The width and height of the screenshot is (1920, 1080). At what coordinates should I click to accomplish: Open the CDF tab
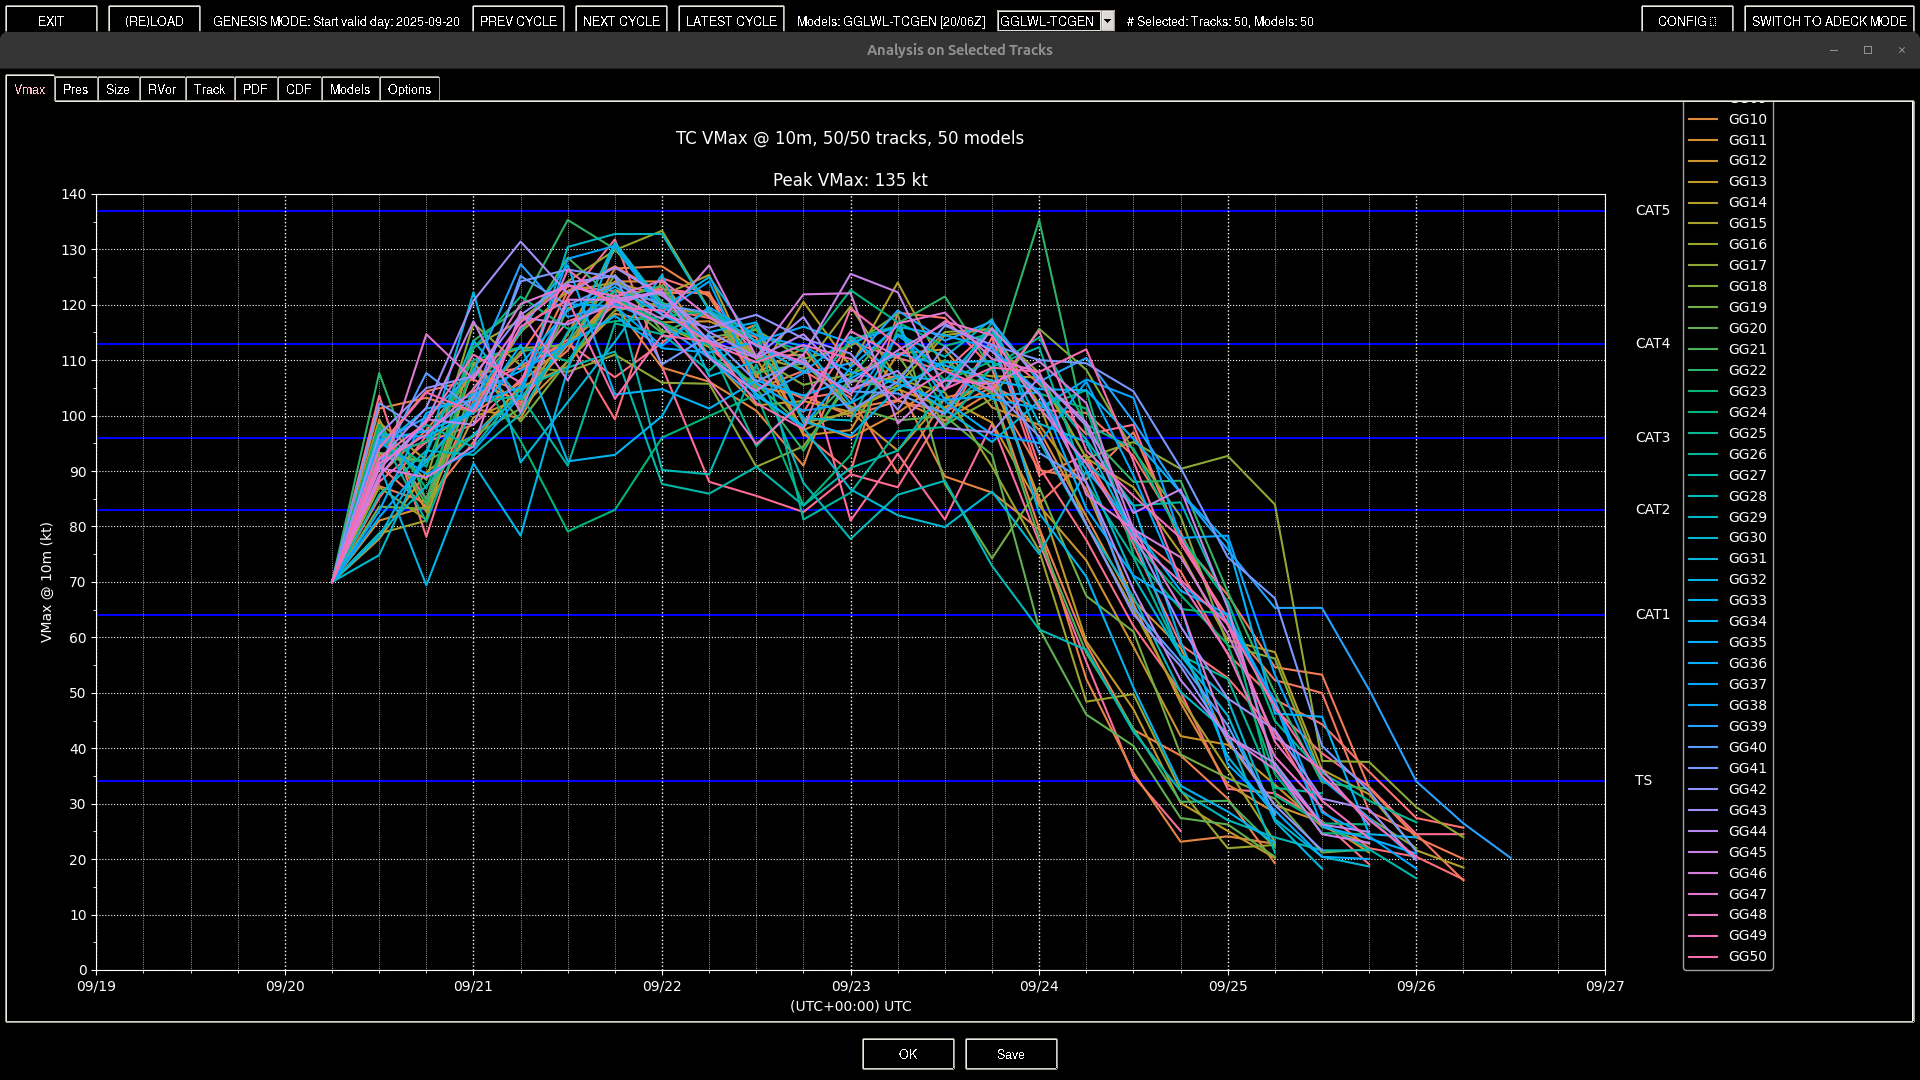(x=298, y=89)
